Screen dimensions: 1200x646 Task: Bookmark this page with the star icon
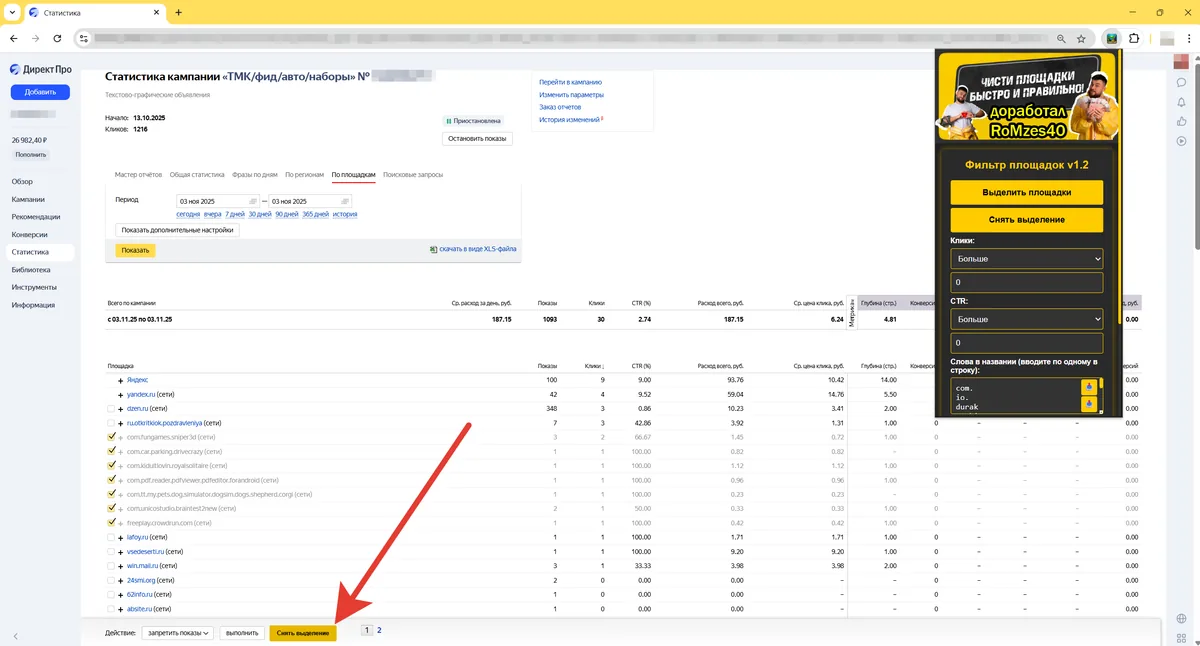[x=1081, y=38]
